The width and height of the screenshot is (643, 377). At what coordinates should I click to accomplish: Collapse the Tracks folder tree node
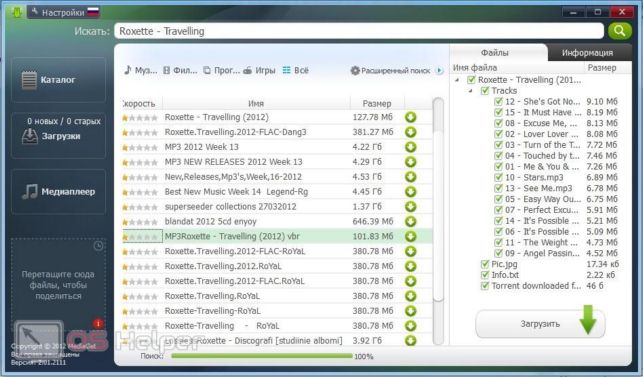coord(471,91)
